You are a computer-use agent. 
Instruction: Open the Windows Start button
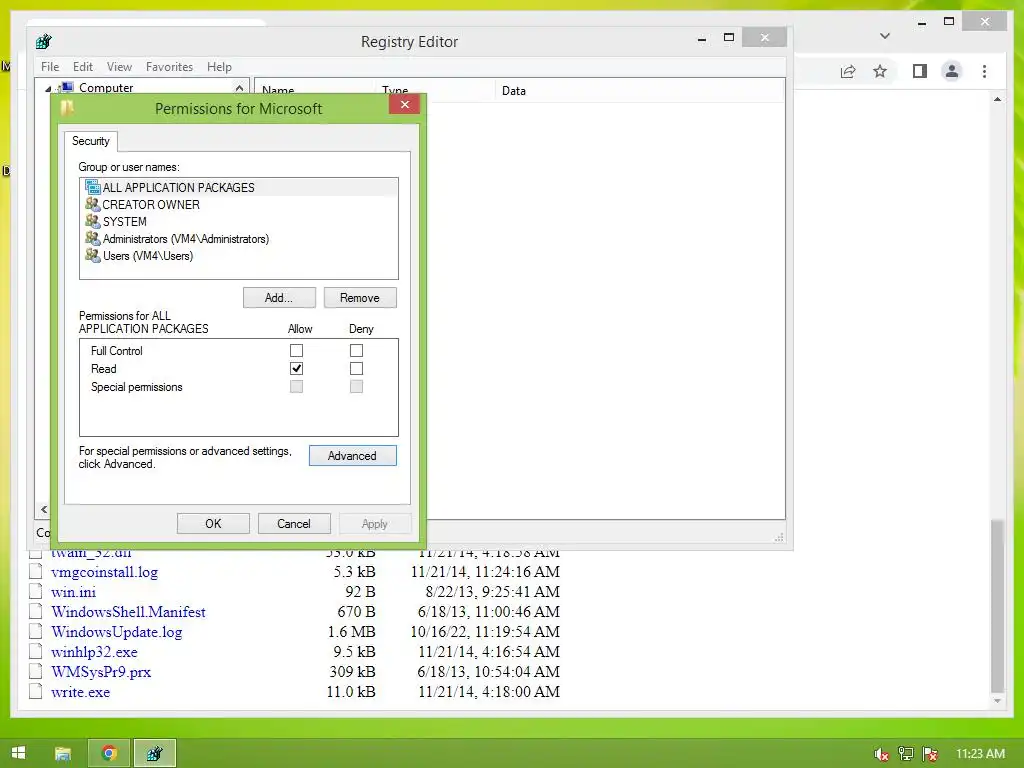click(x=18, y=753)
